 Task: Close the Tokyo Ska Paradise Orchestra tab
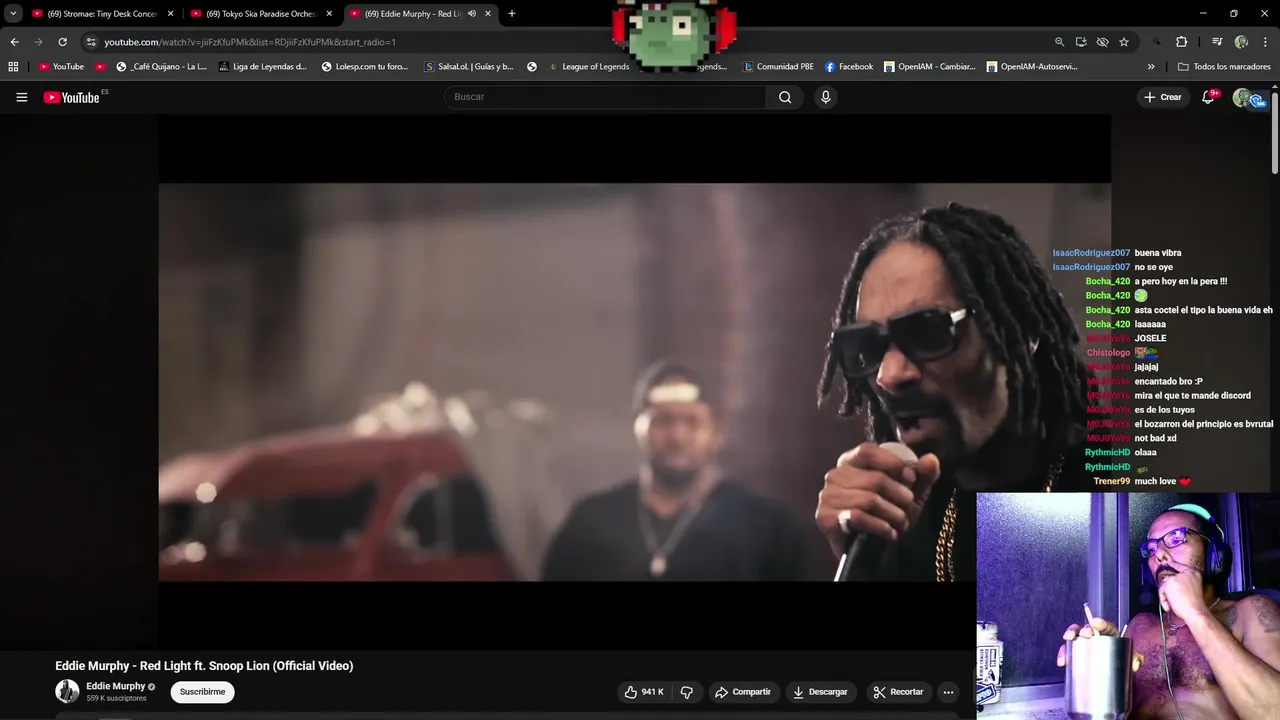[329, 14]
